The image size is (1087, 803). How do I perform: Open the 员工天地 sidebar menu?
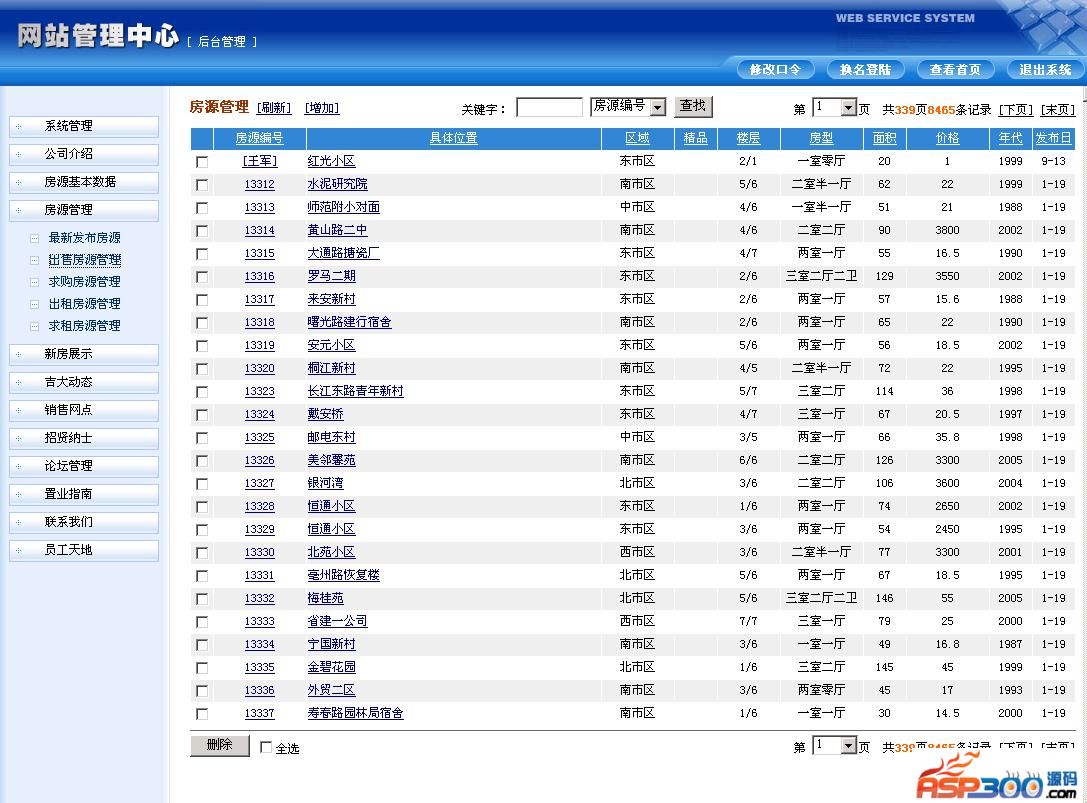tap(84, 550)
